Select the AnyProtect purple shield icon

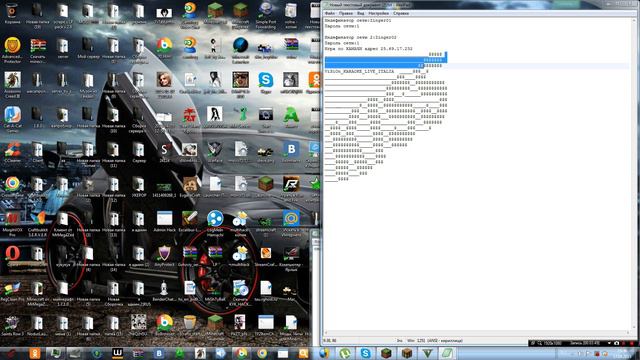pos(164,256)
